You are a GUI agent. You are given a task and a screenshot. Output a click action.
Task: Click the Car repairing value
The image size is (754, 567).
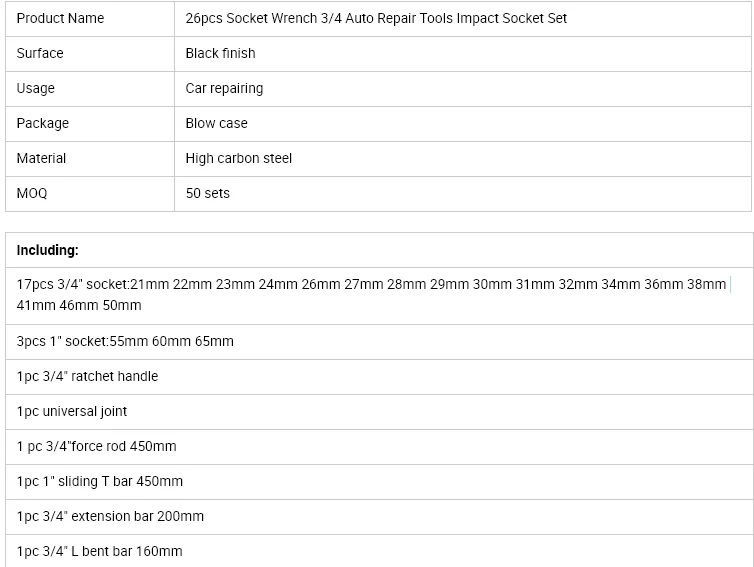(224, 88)
